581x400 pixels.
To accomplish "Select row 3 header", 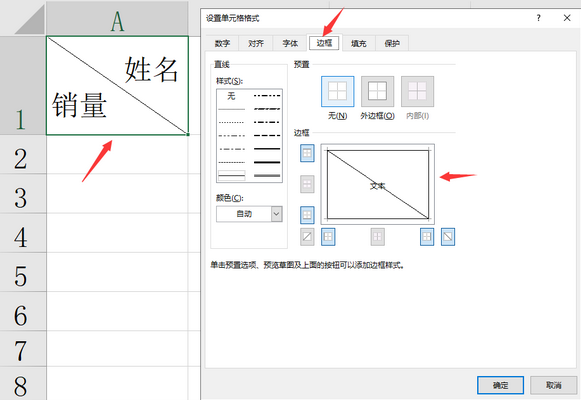I will (23, 193).
